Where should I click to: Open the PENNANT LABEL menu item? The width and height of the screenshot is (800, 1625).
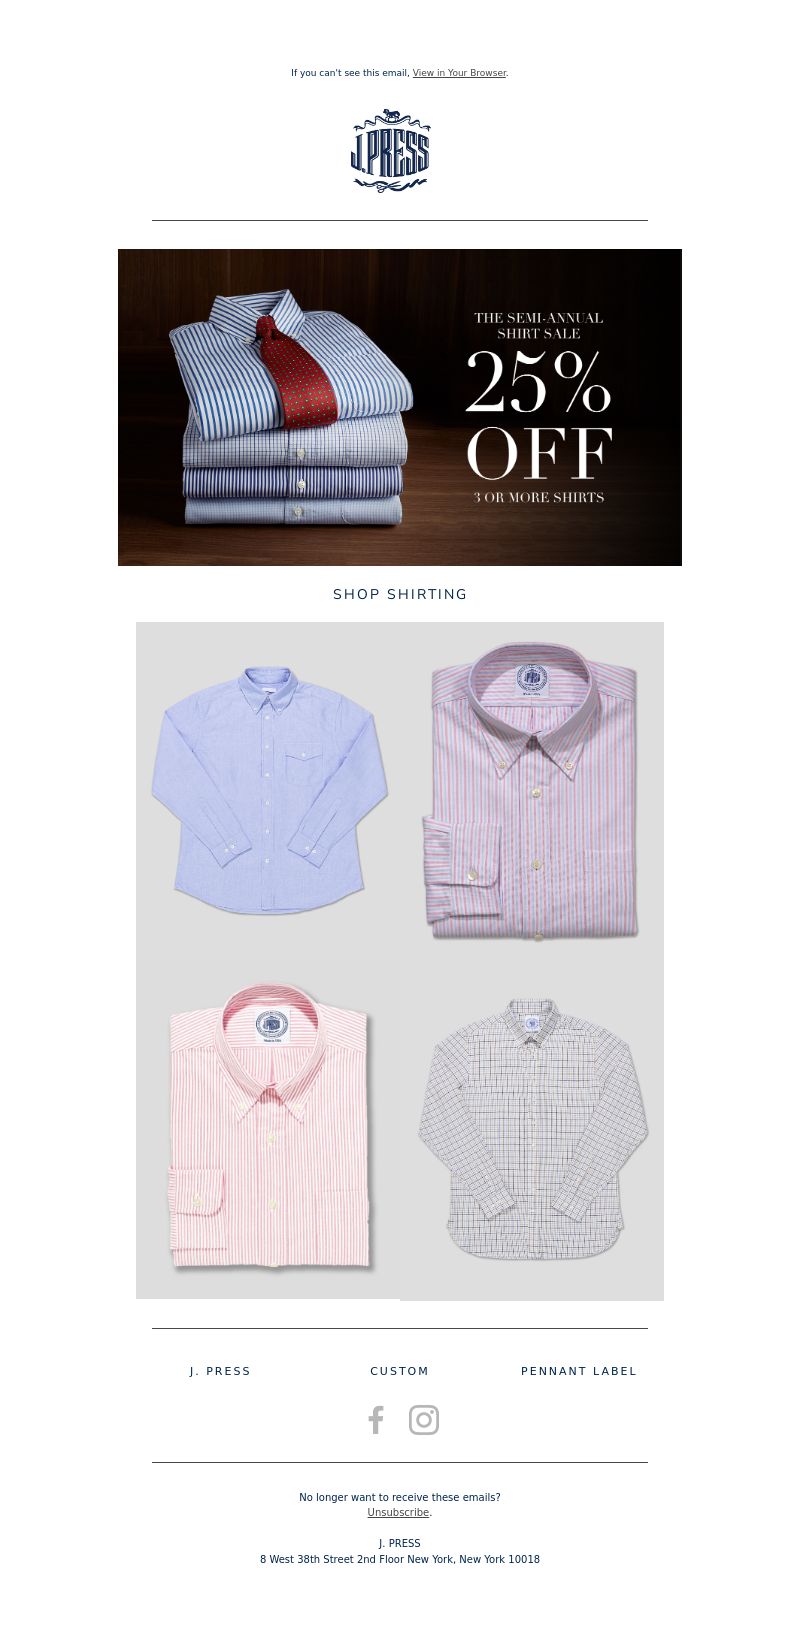pos(579,1371)
